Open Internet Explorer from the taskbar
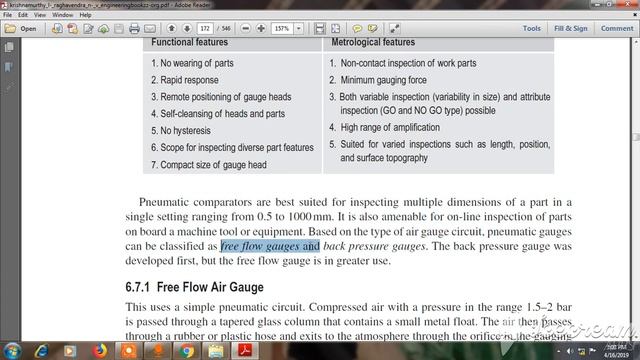 [x=41, y=351]
